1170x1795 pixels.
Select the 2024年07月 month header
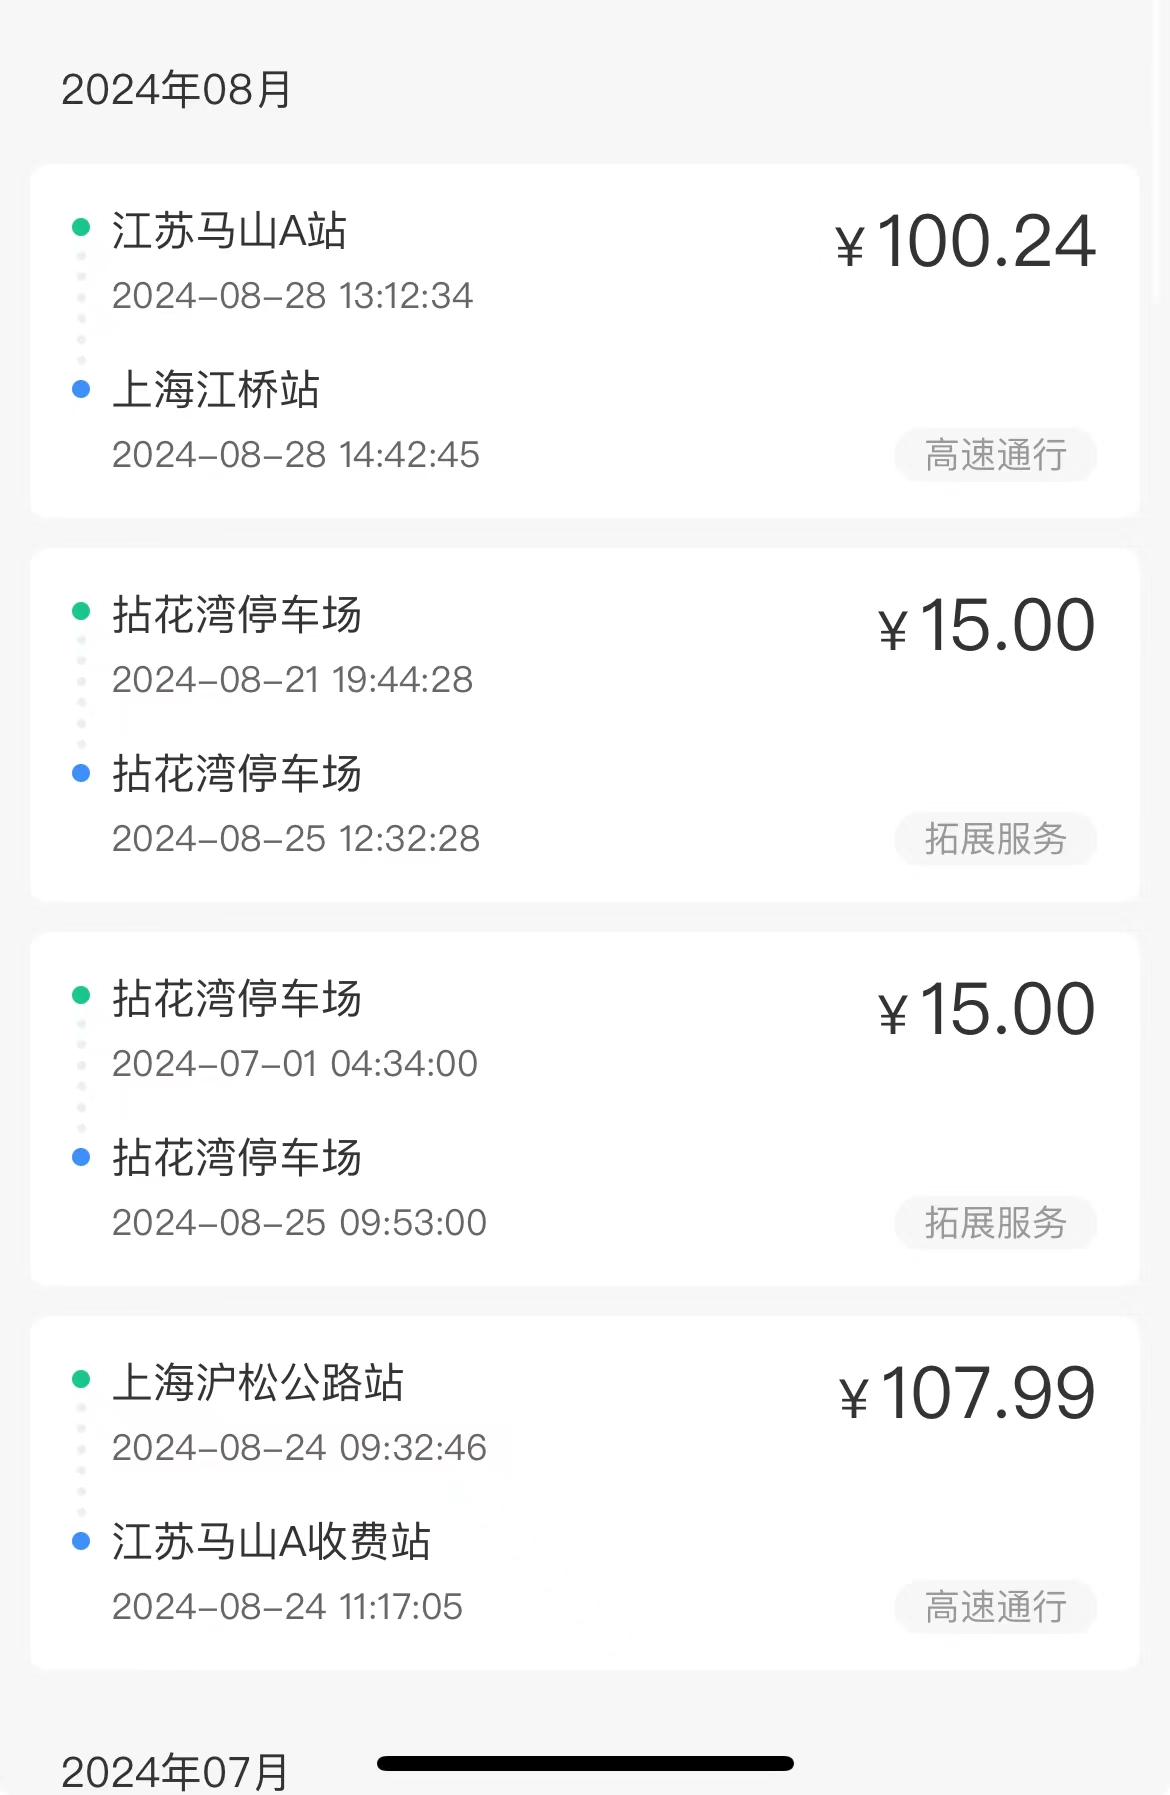176,1772
